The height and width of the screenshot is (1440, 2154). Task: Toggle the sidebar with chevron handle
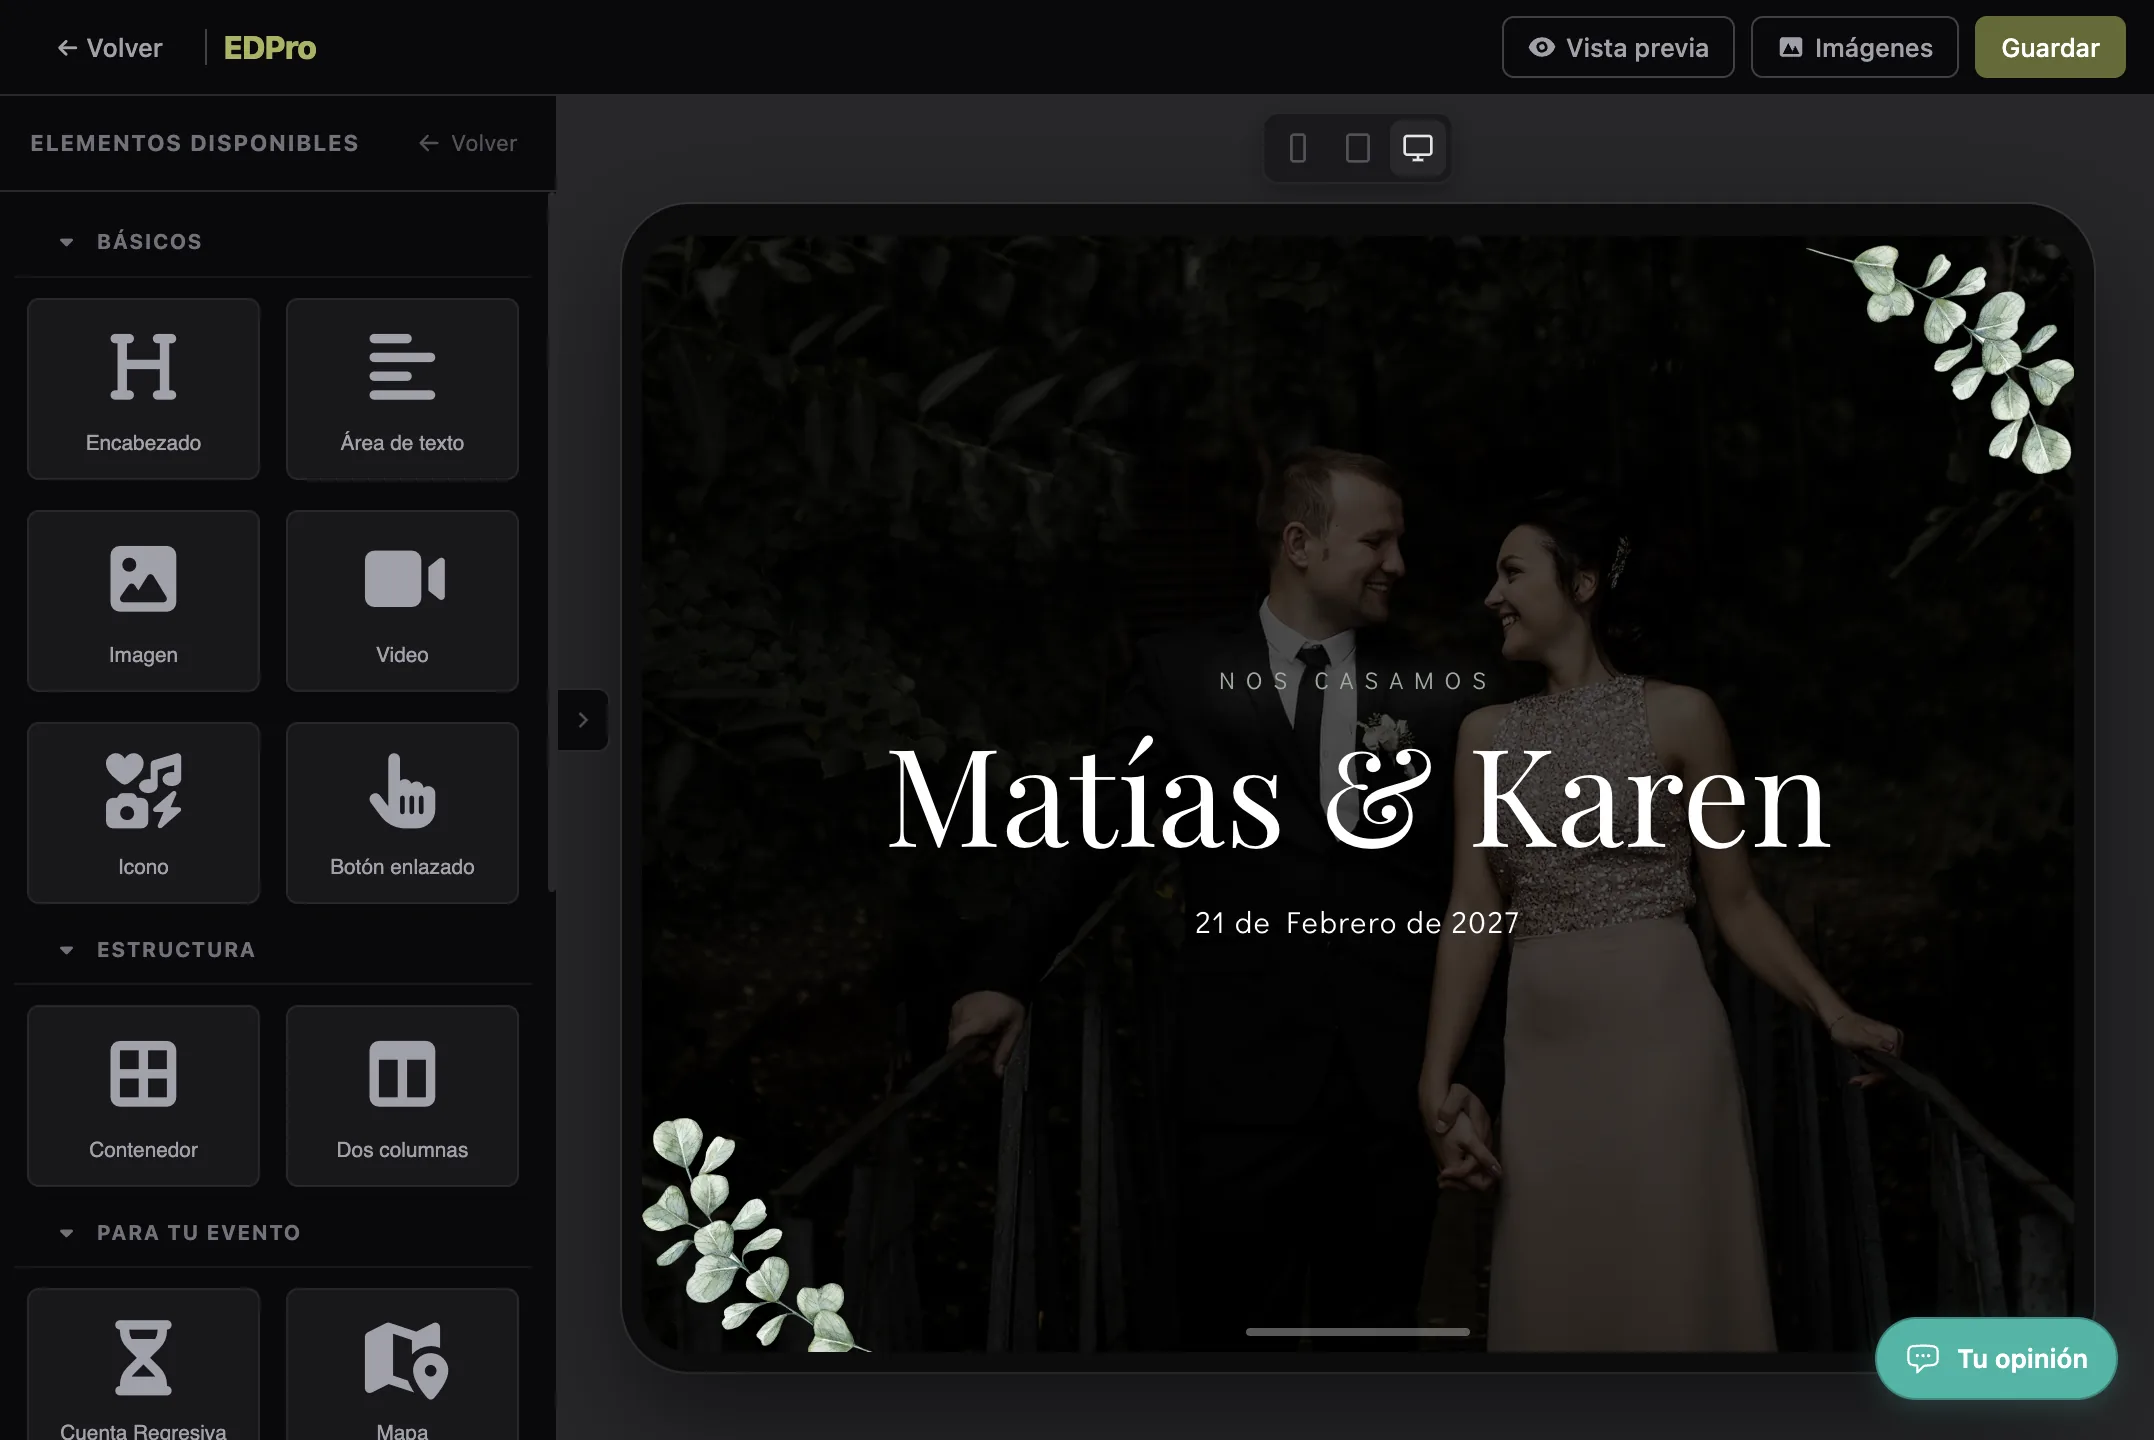(583, 720)
